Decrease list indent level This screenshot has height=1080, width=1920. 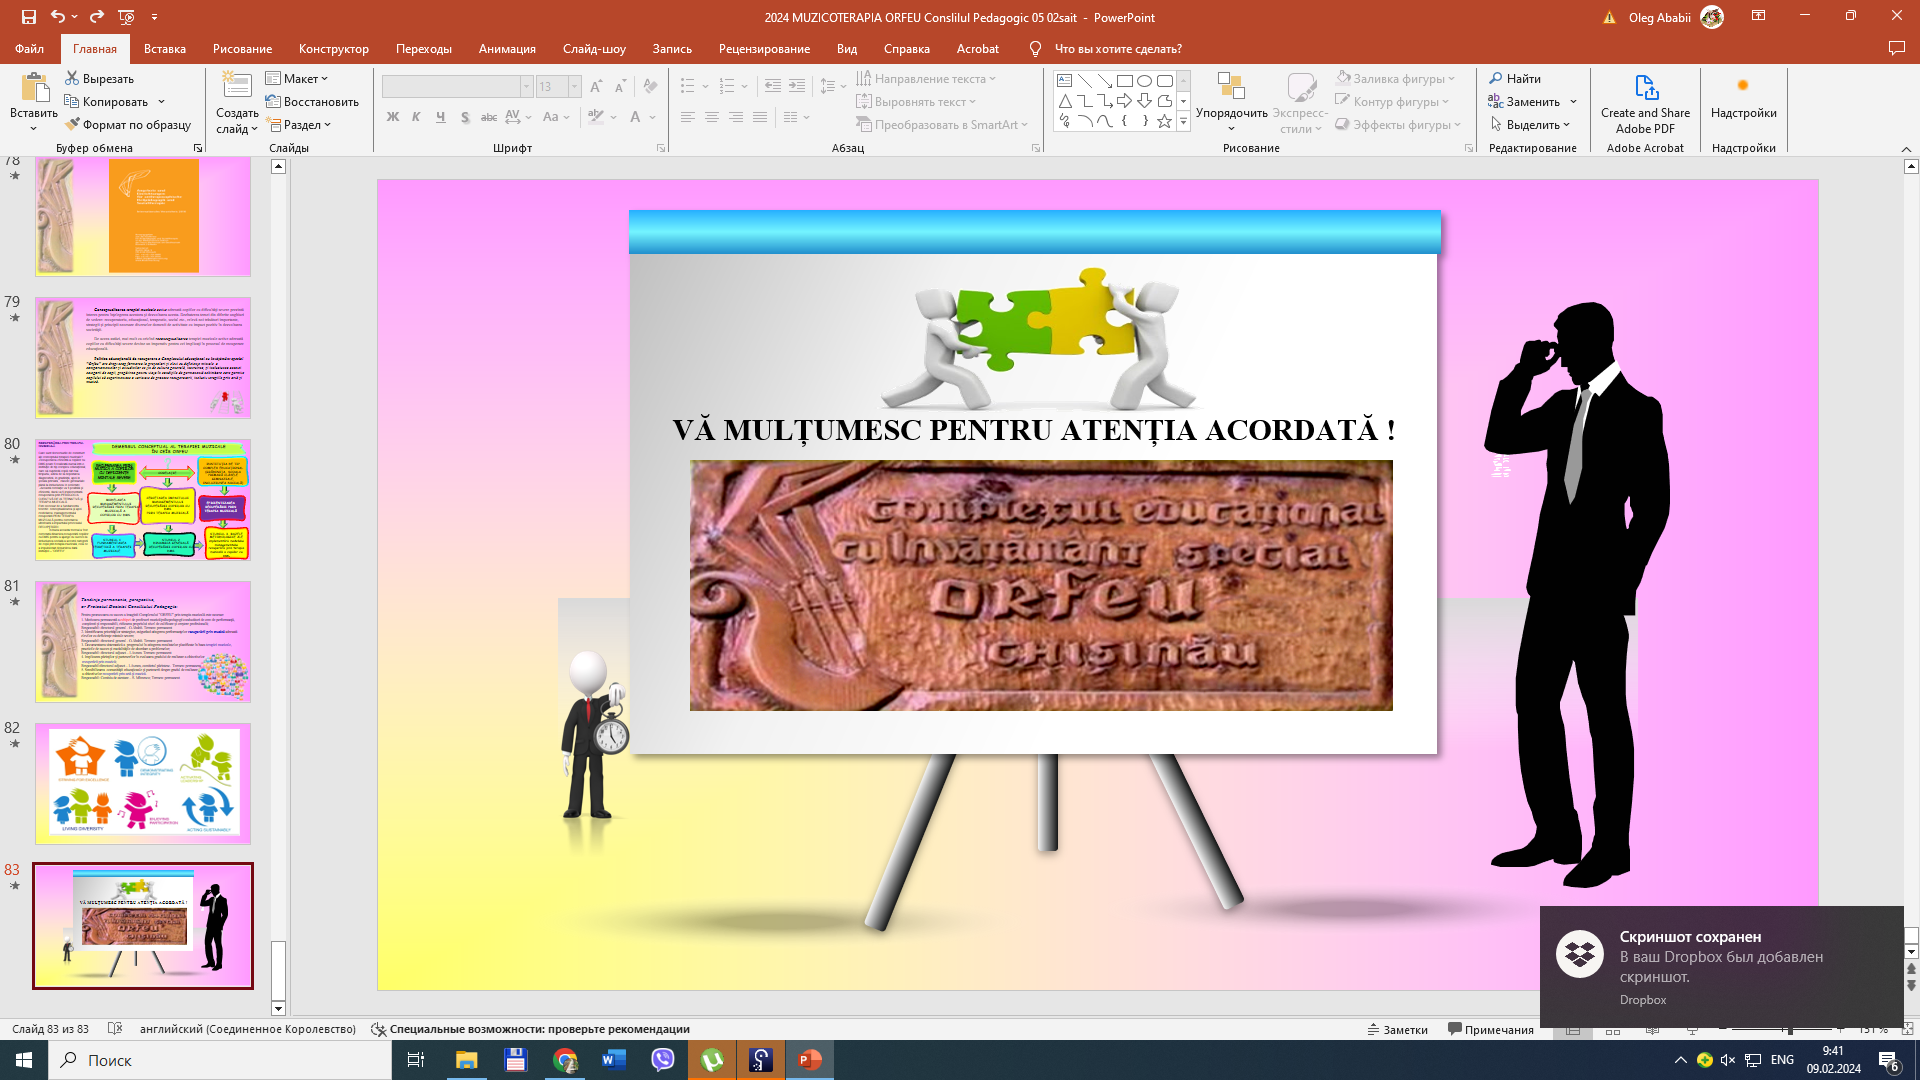click(x=773, y=86)
